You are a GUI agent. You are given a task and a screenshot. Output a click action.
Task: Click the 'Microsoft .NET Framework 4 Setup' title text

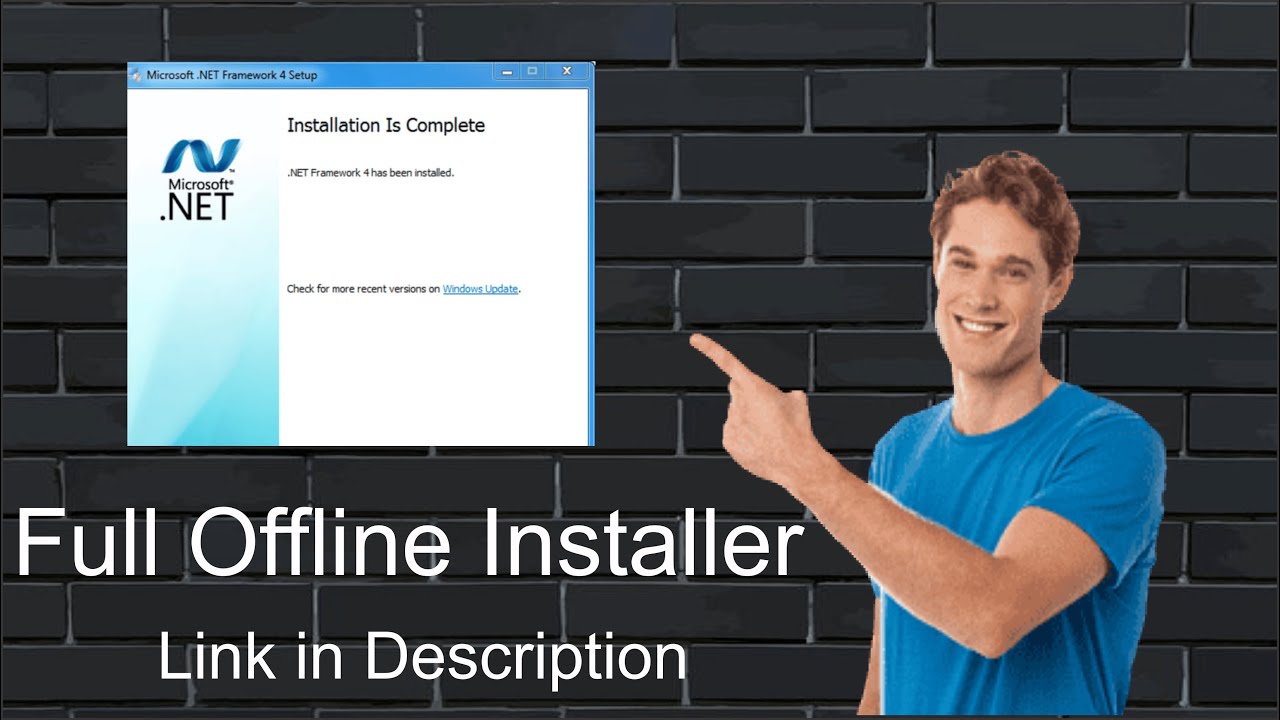(231, 75)
